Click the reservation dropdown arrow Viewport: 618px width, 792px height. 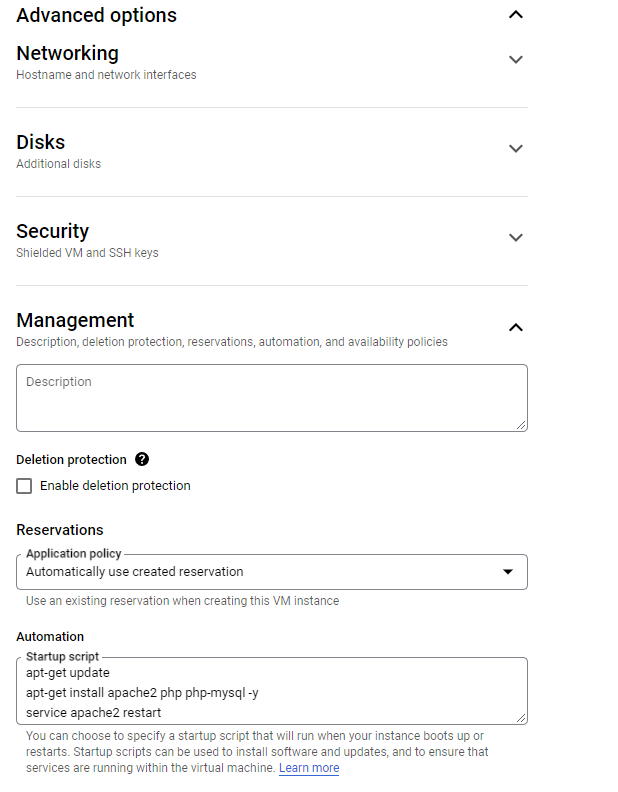click(x=508, y=572)
